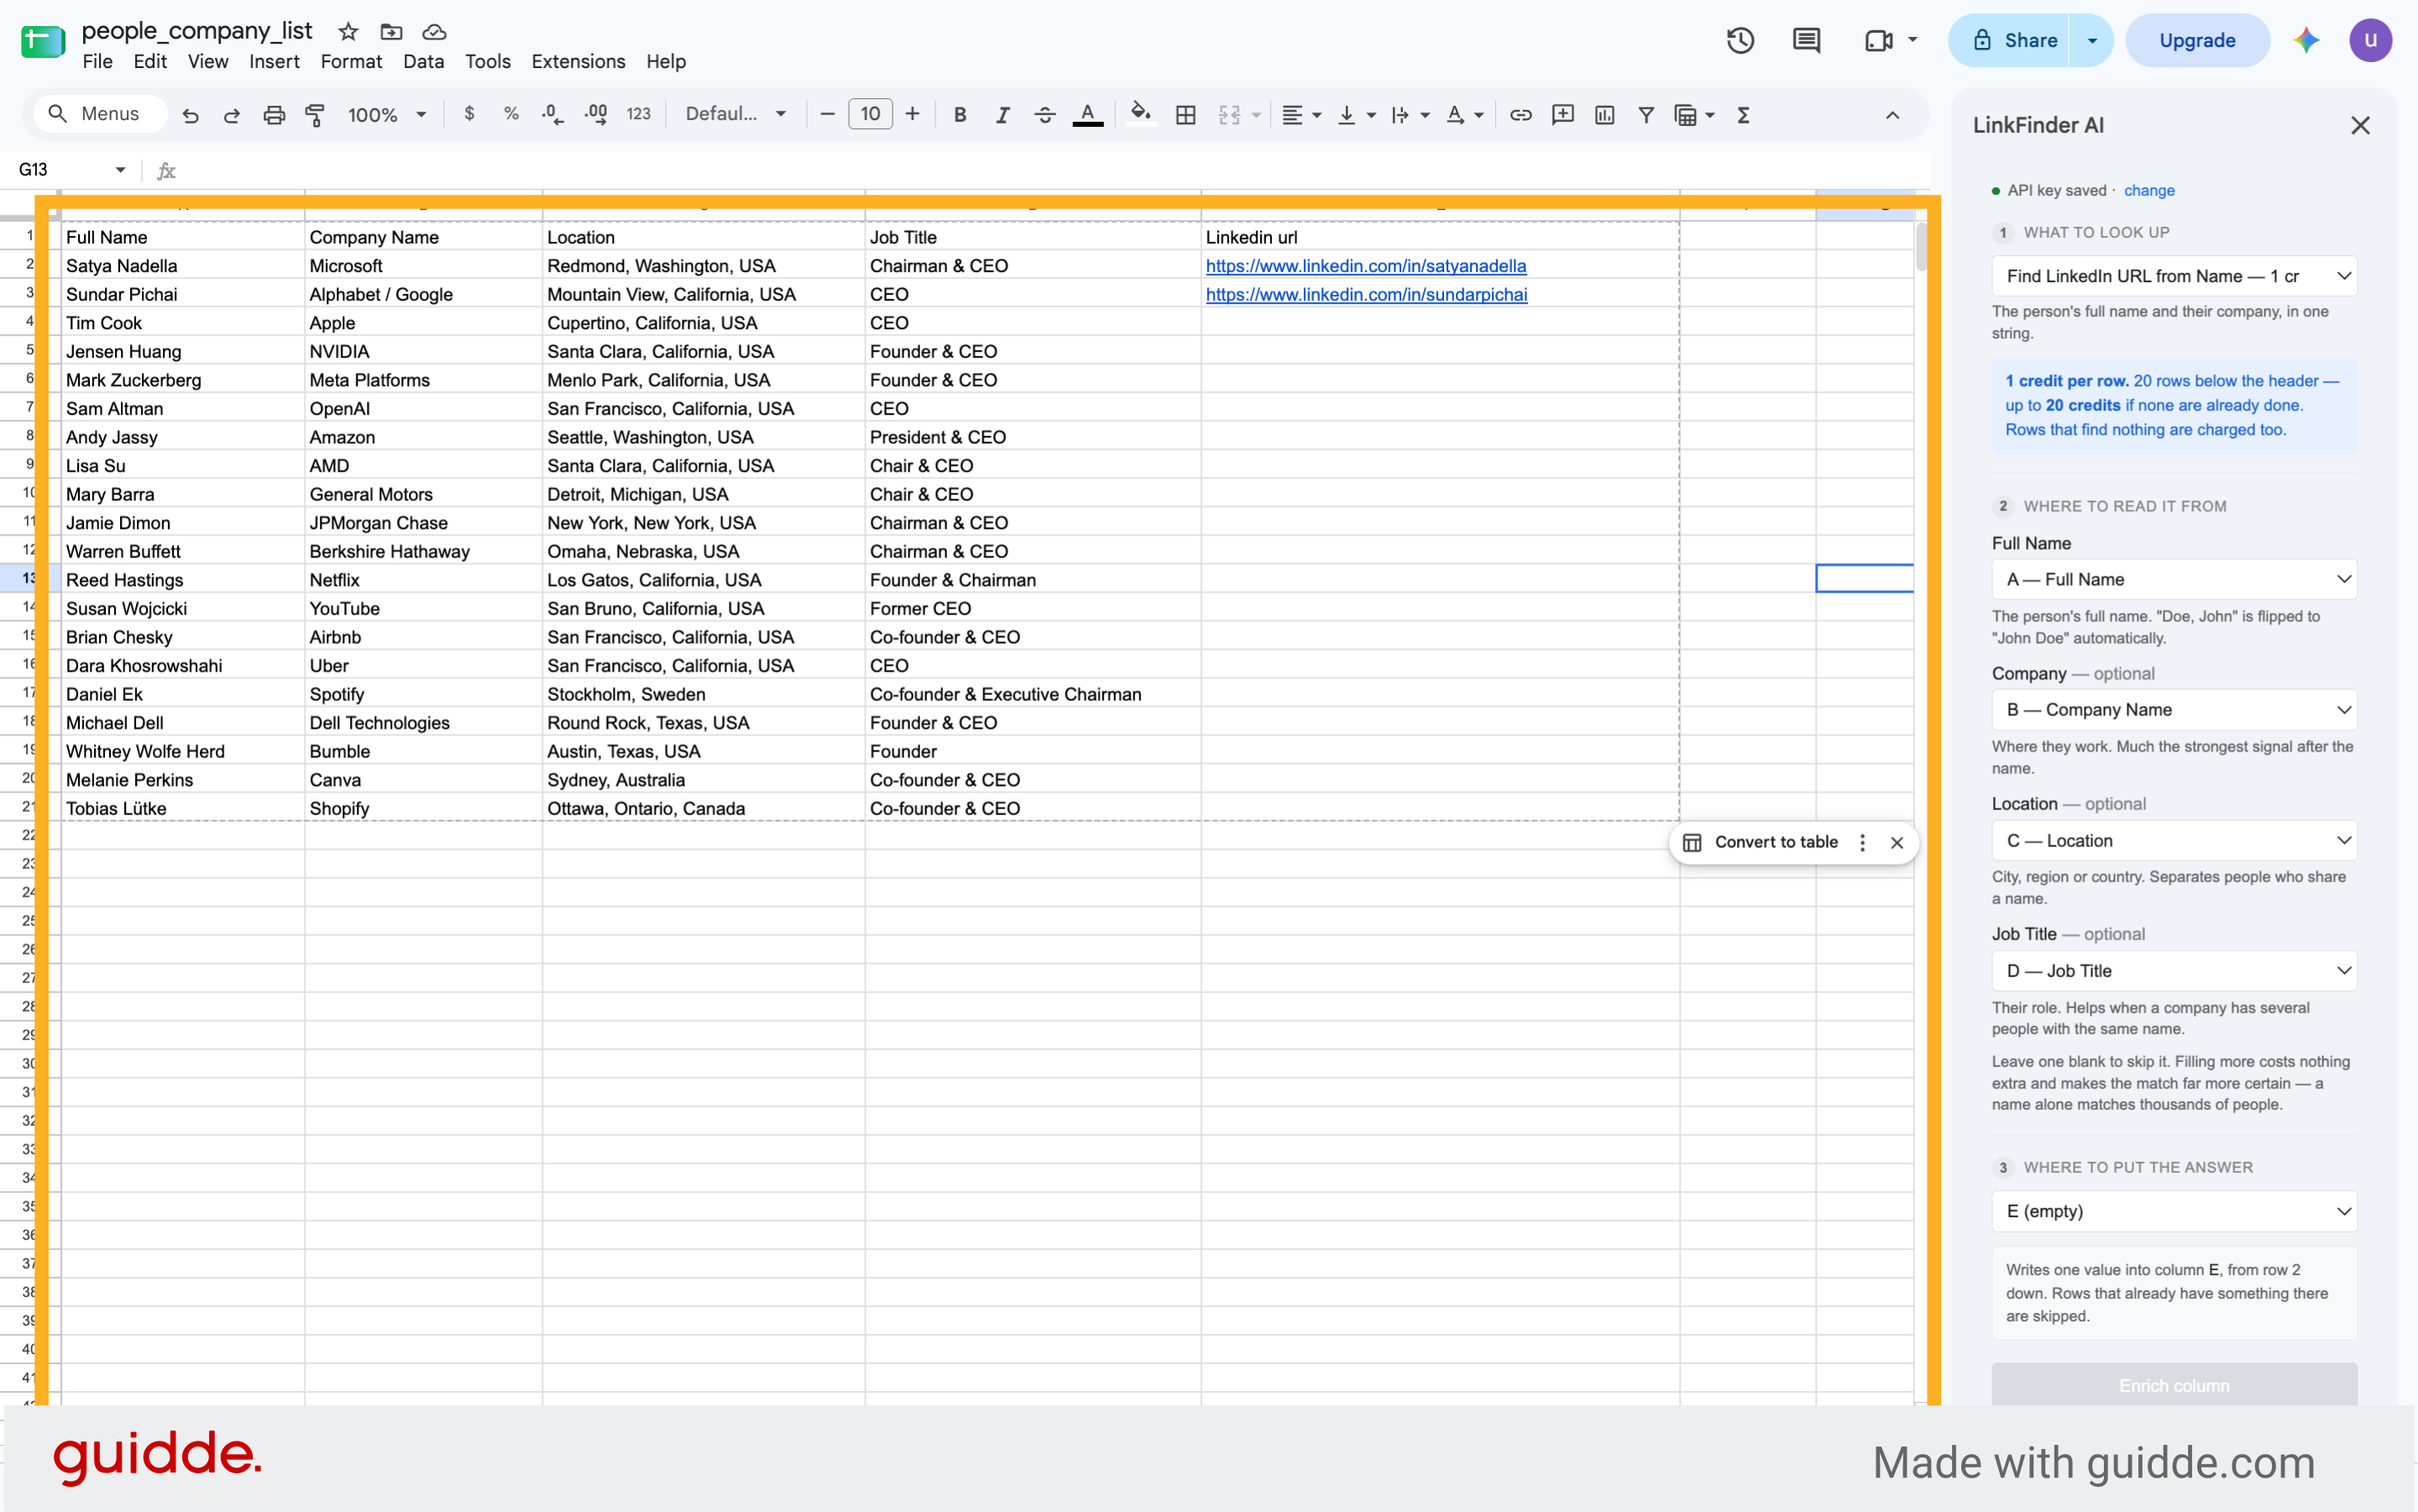Open version history clock icon
Screen dimensions: 2418x1512
pyautogui.click(x=1740, y=40)
